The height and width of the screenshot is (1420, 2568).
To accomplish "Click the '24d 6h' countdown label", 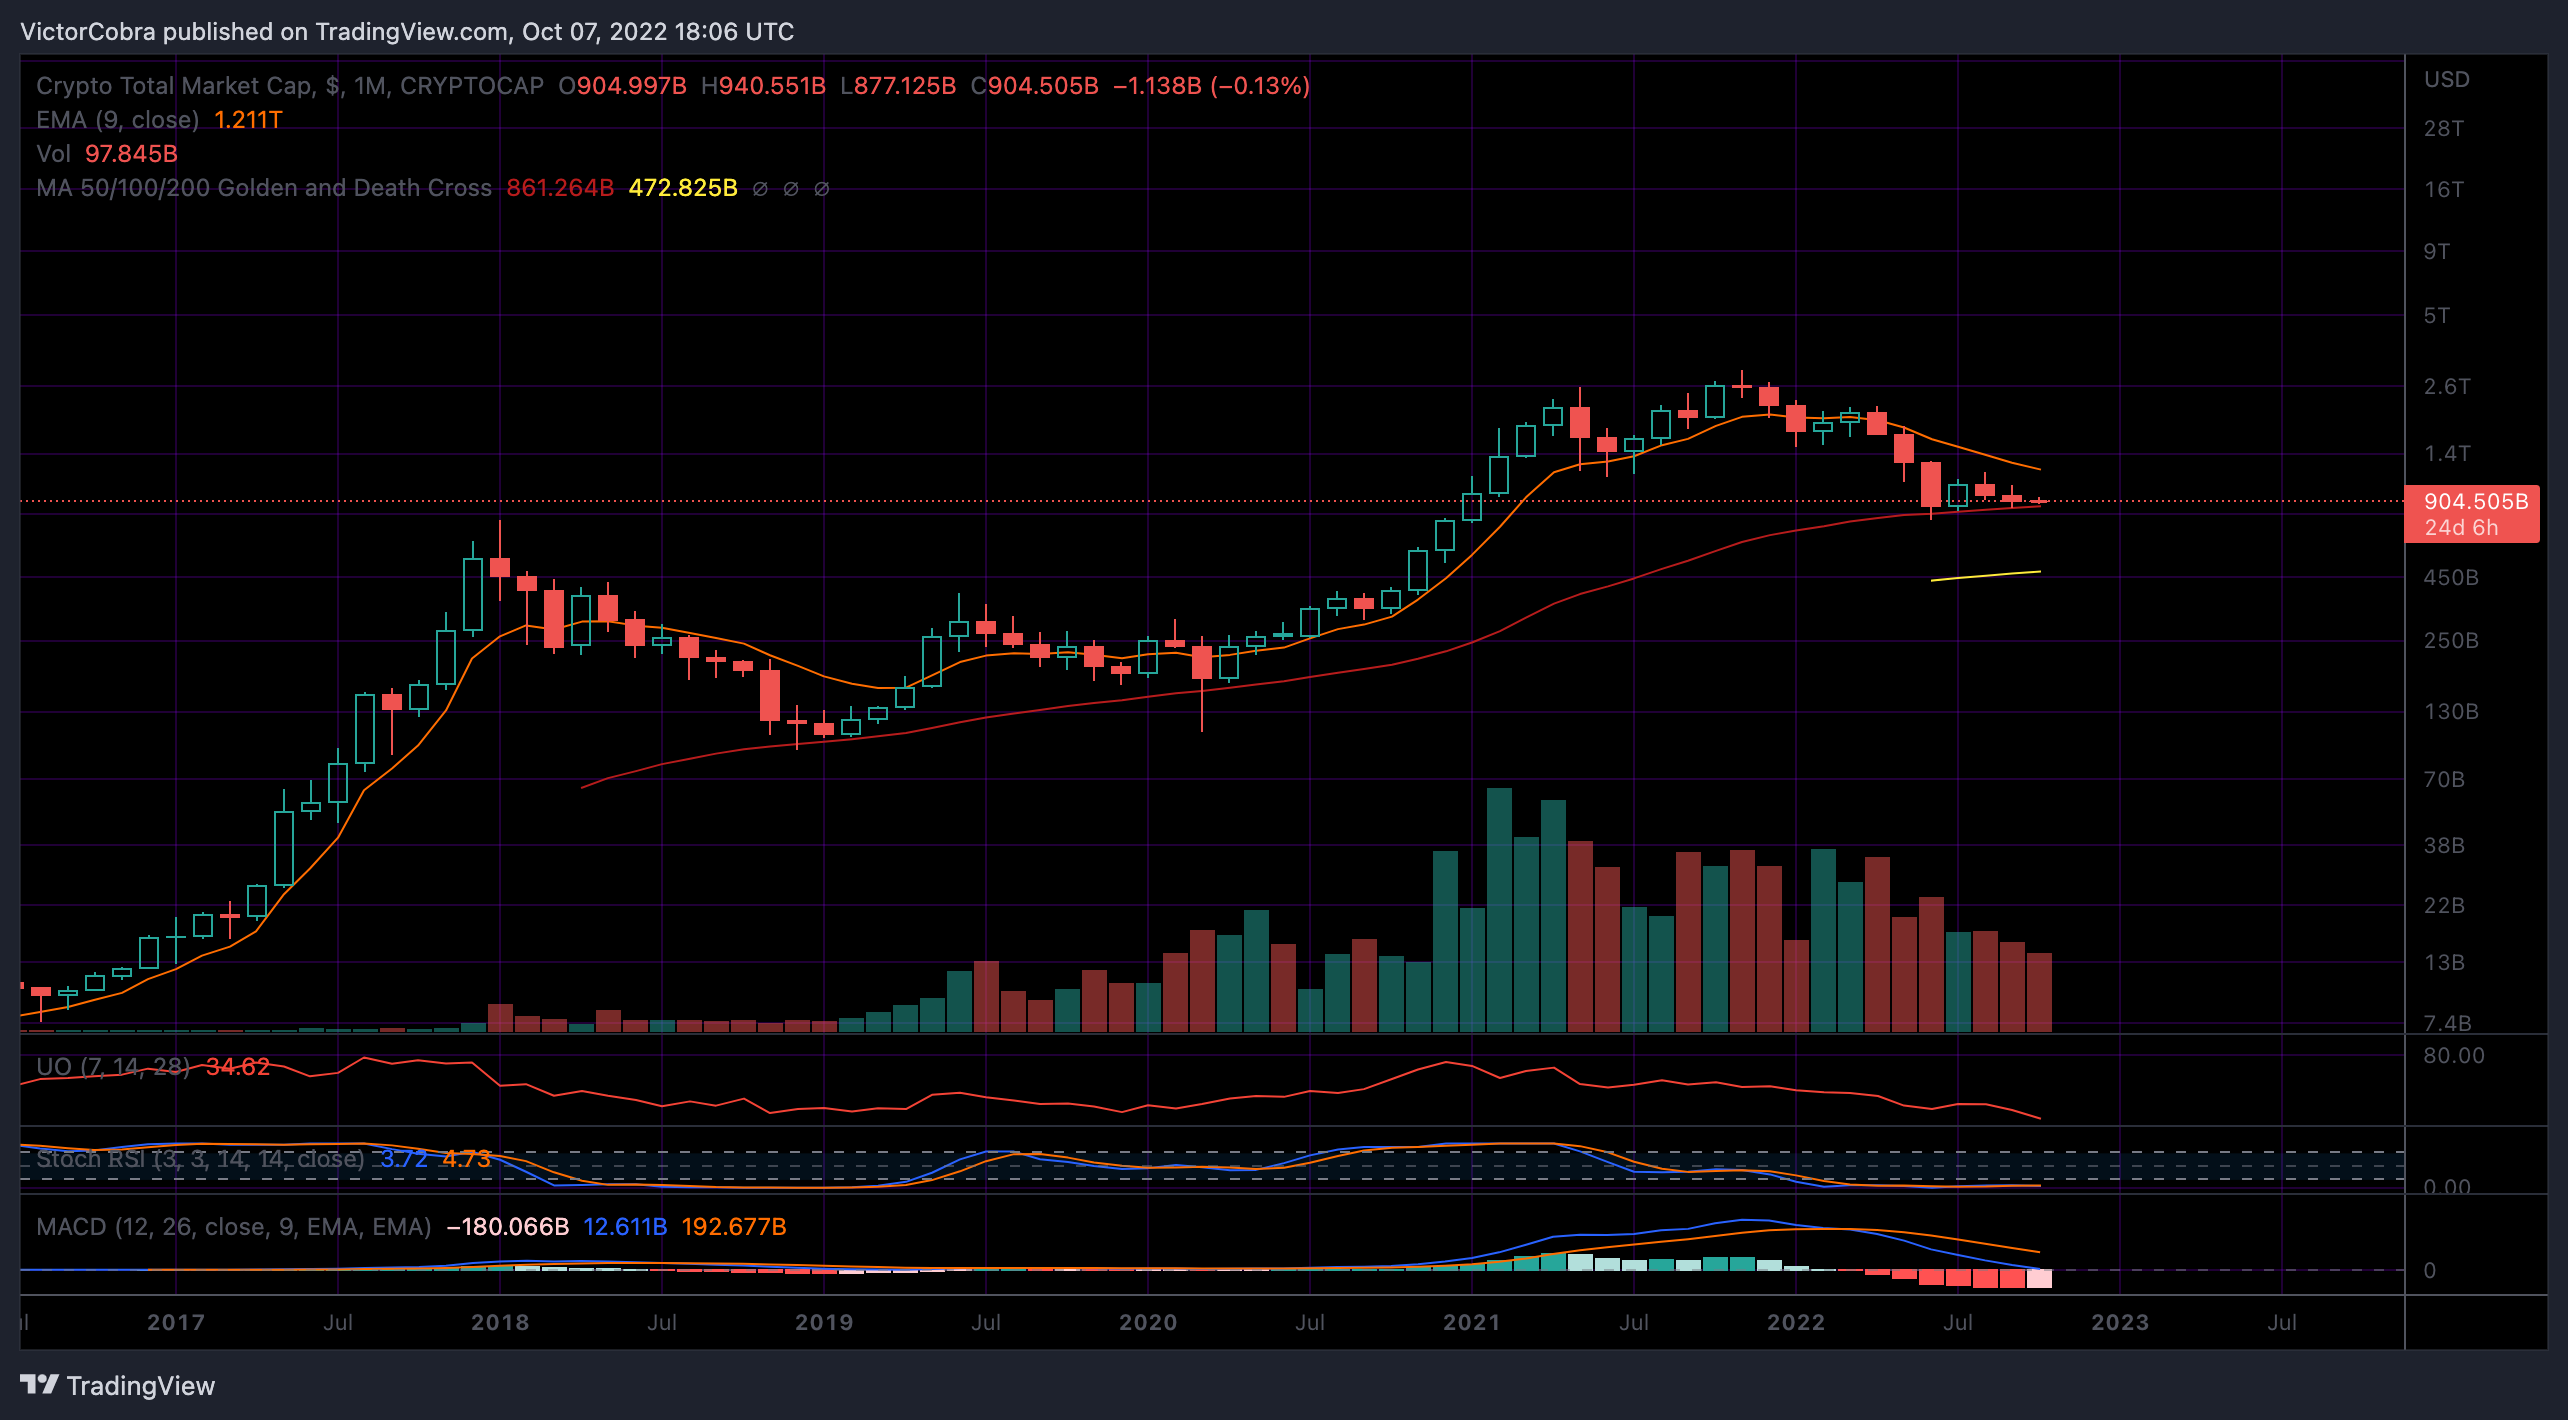I will (x=2460, y=528).
